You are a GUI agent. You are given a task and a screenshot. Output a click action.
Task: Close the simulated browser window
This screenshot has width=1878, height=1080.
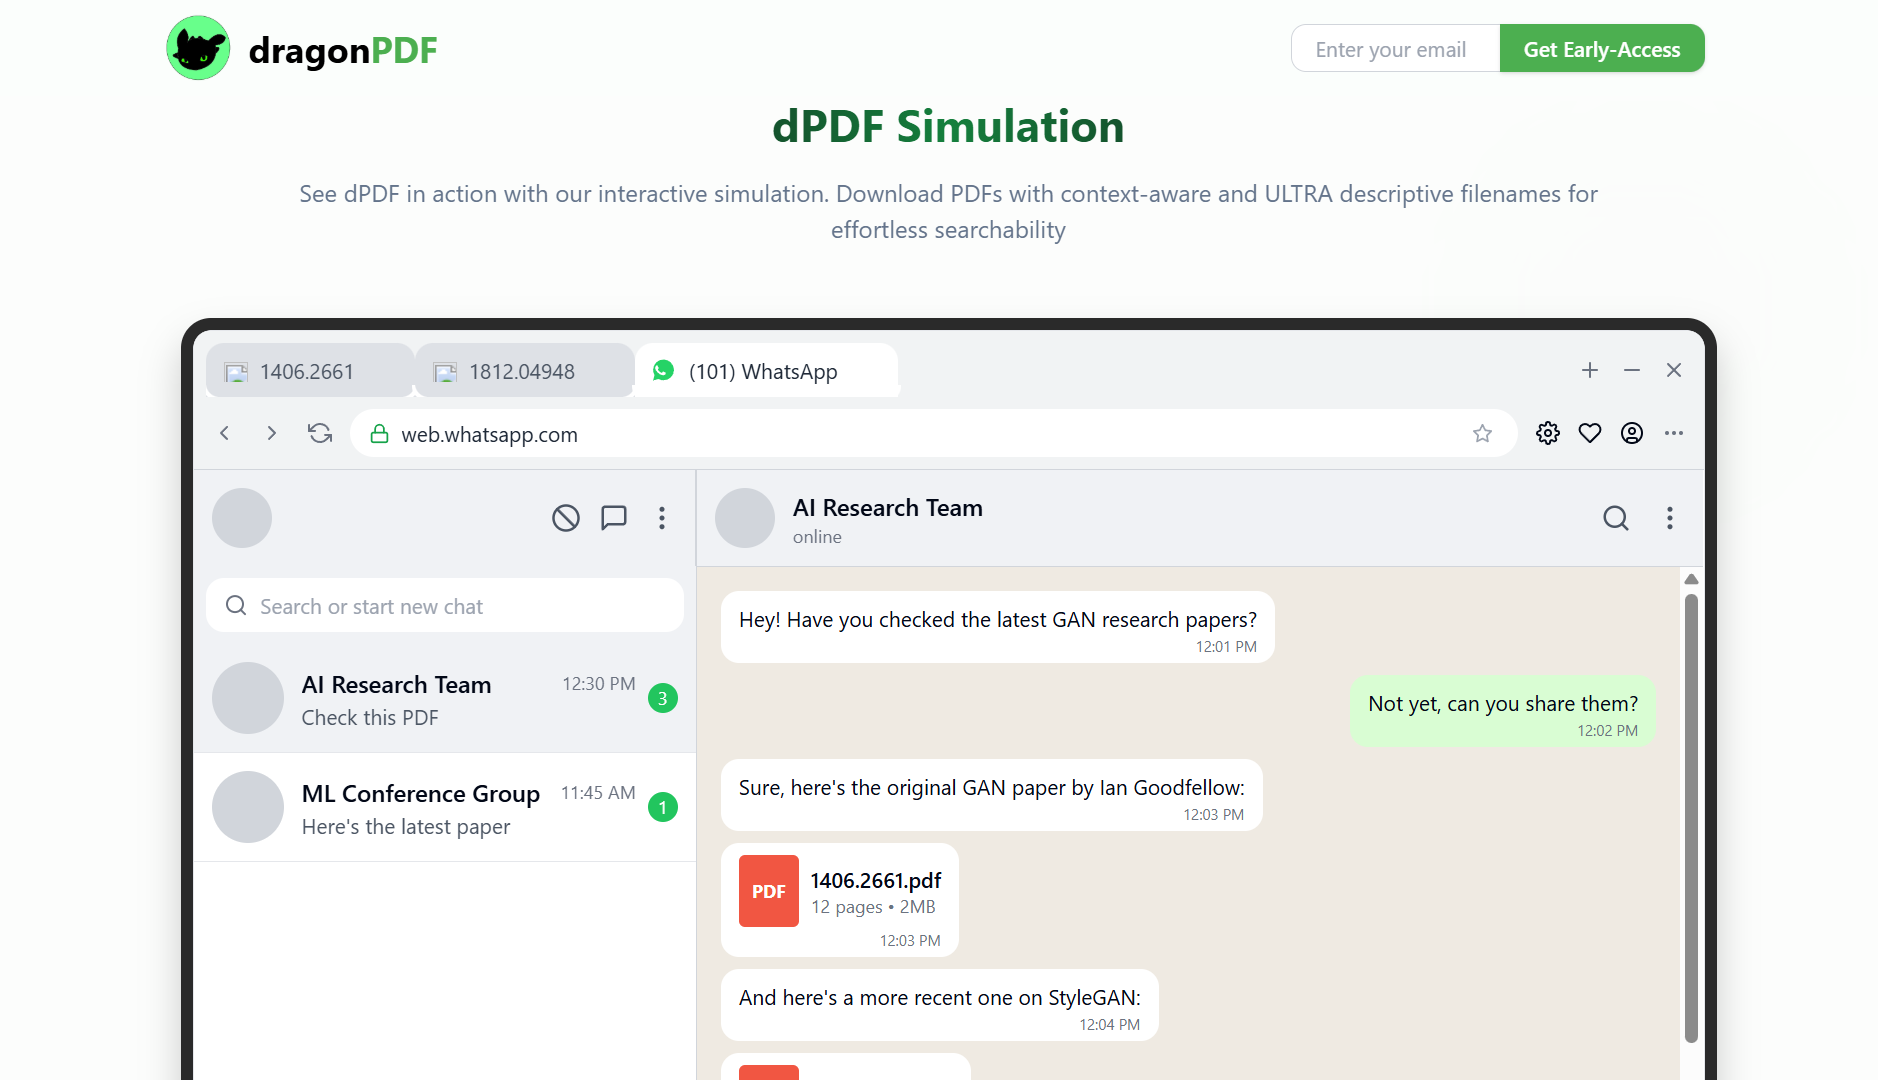(1674, 370)
